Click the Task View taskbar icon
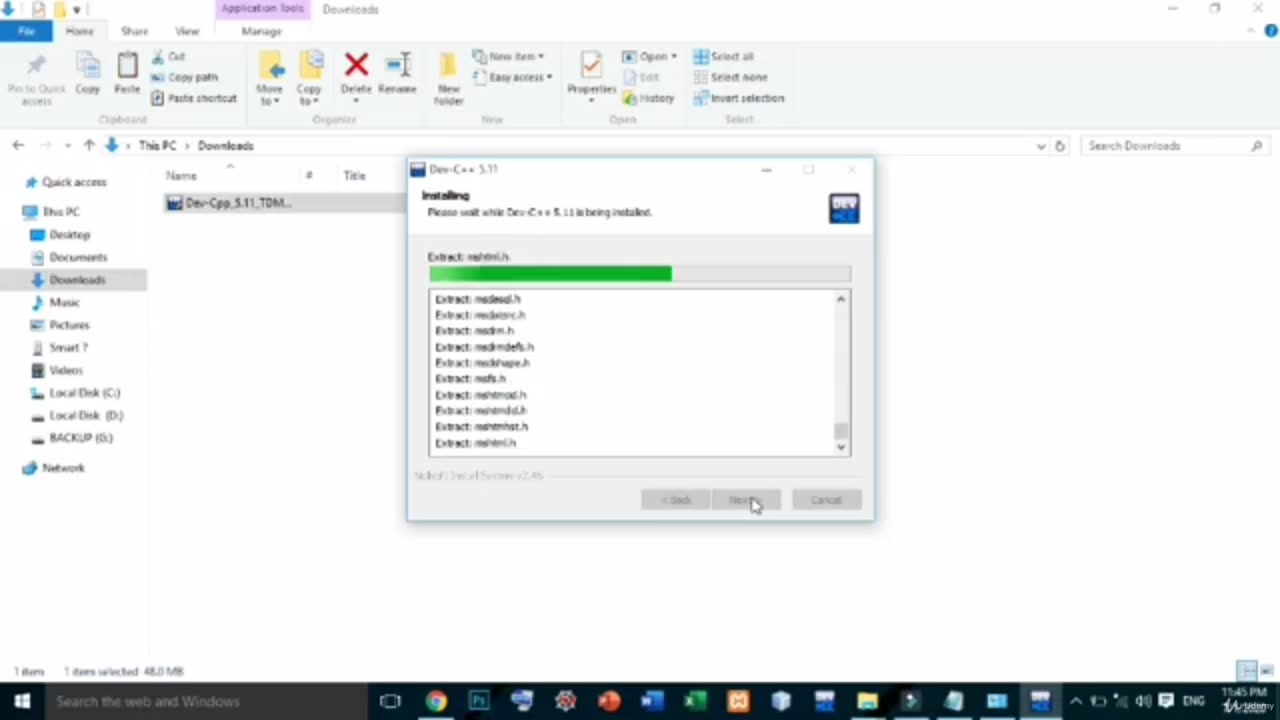Image resolution: width=1280 pixels, height=720 pixels. [390, 701]
